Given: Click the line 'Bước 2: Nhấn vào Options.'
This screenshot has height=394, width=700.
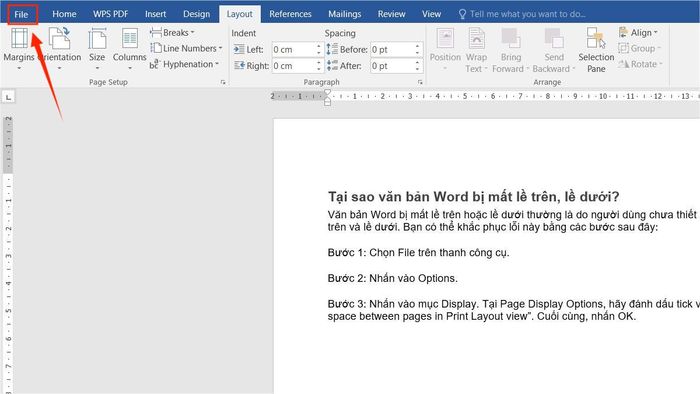Looking at the screenshot, I should point(392,278).
